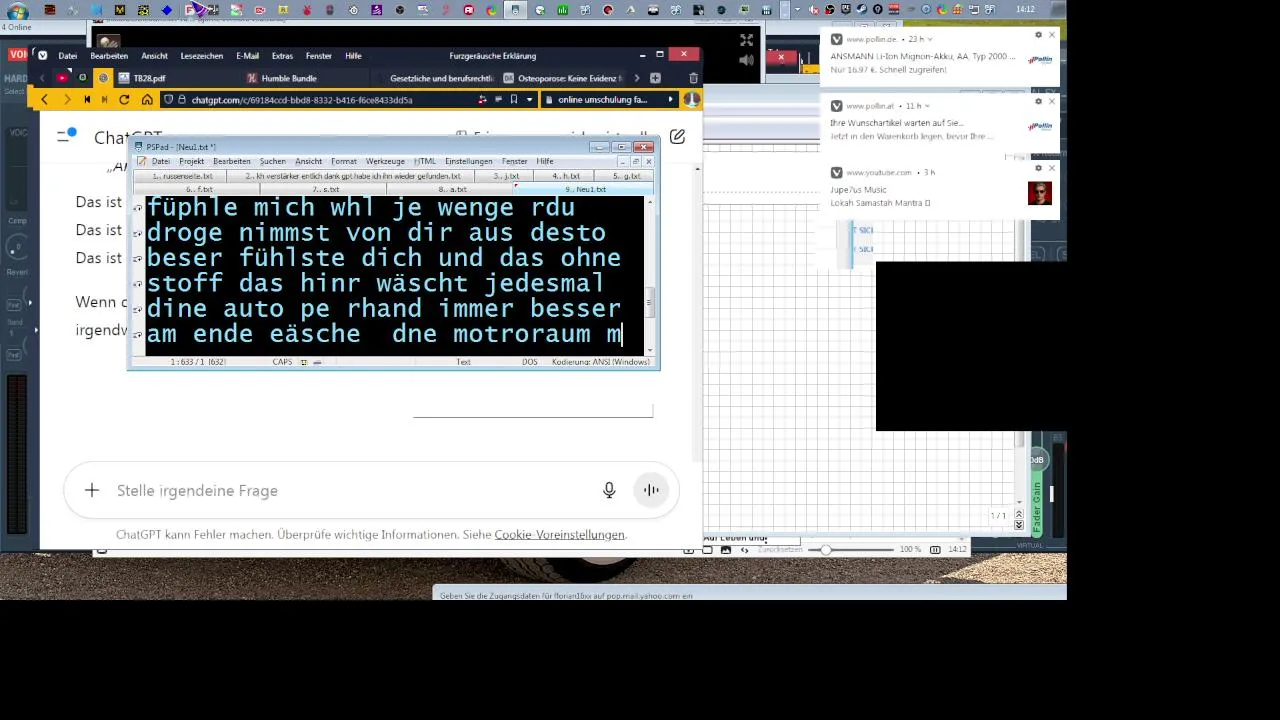Click browser Home icon
1280x720 pixels.
[x=147, y=100]
